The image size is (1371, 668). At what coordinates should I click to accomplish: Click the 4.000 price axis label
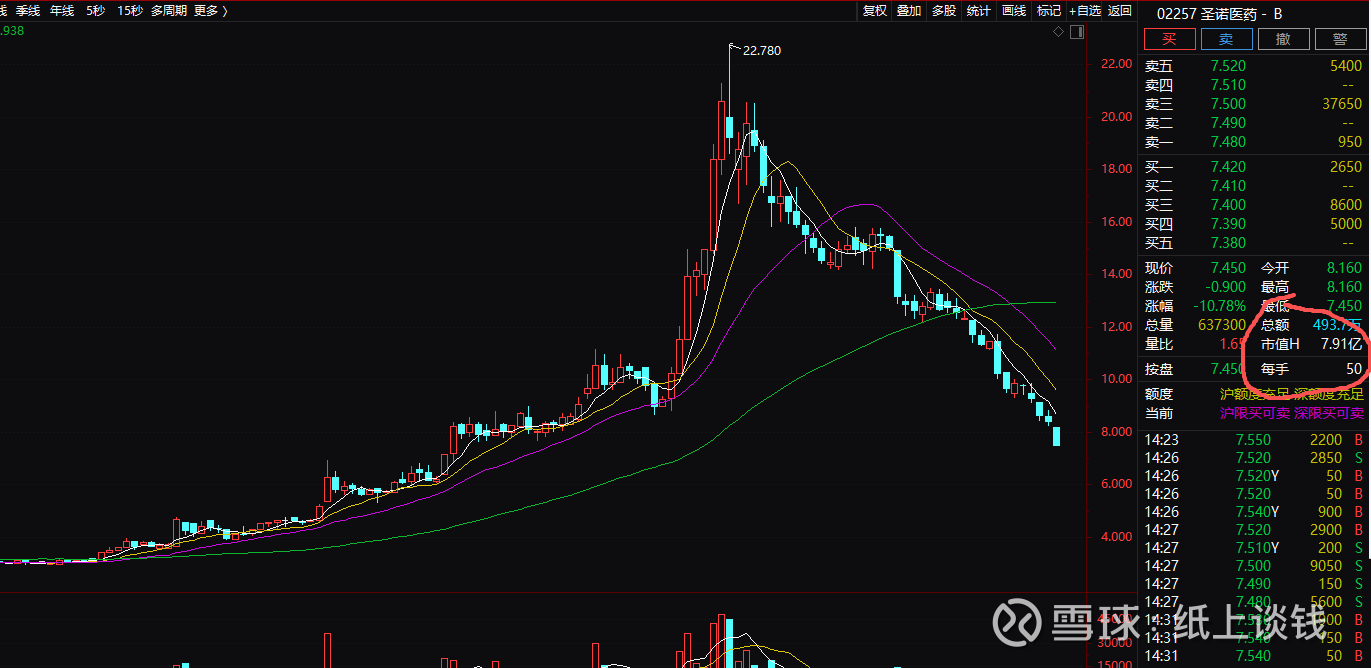point(1116,537)
